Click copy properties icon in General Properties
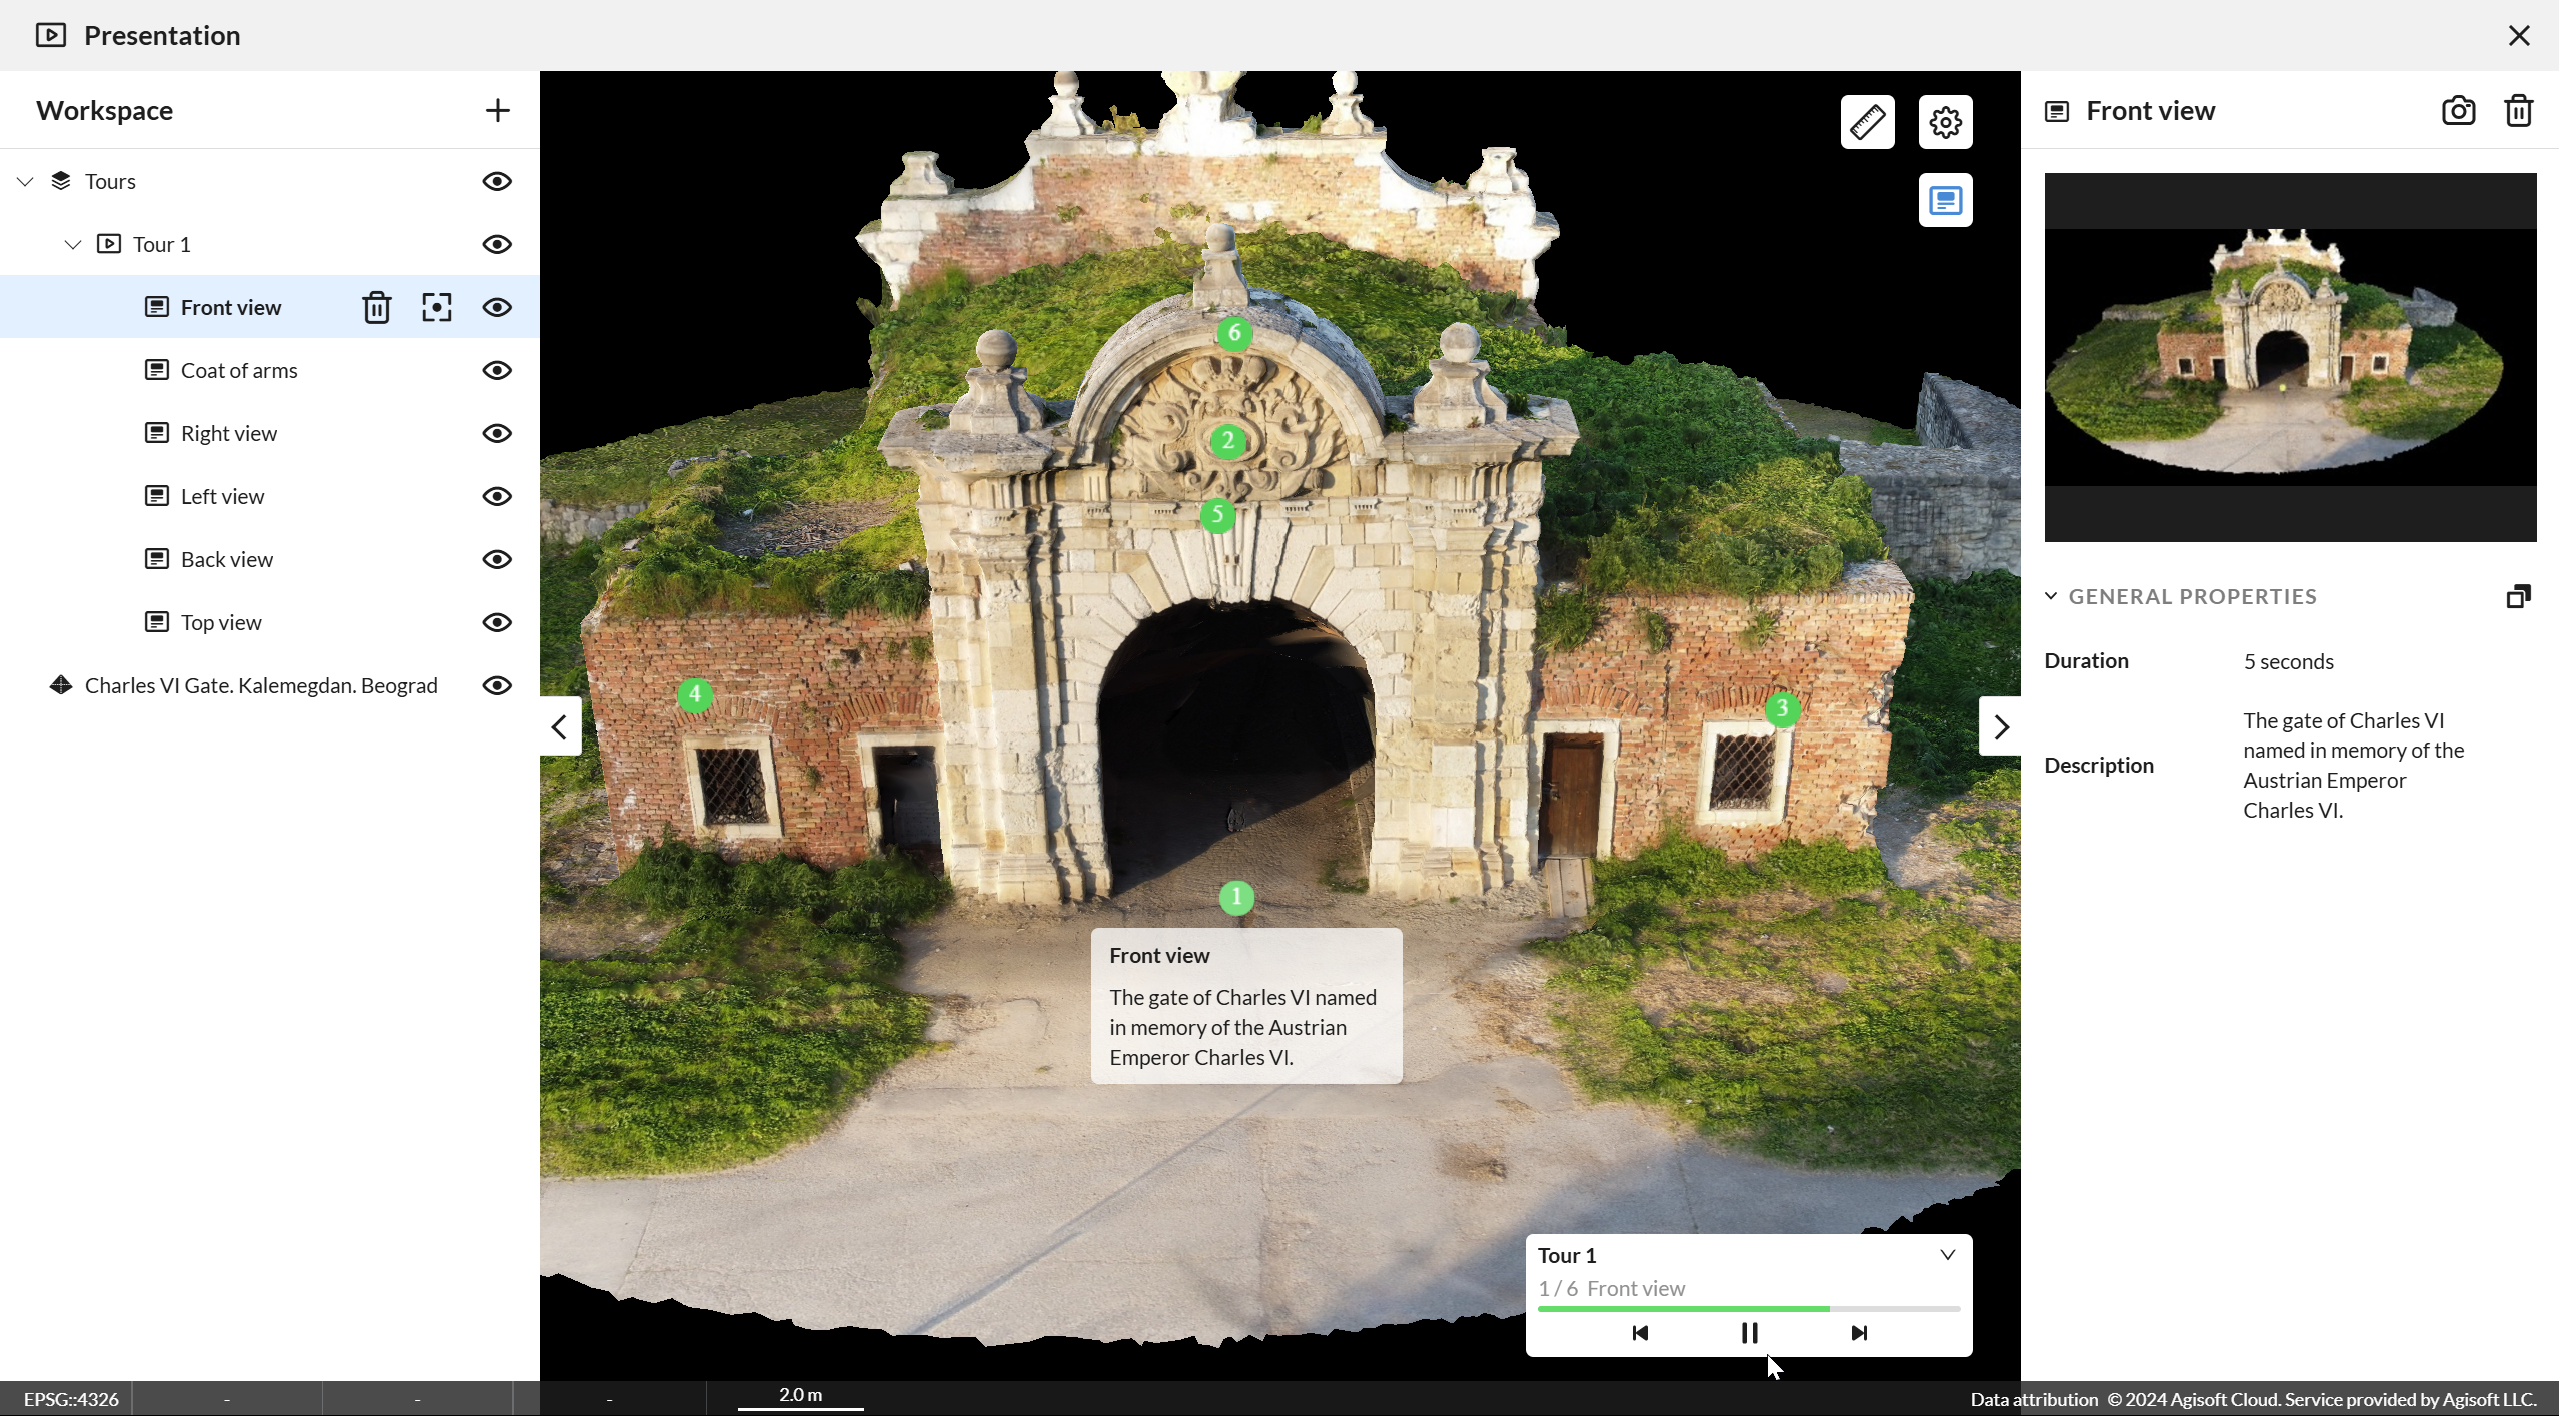 pyautogui.click(x=2518, y=596)
